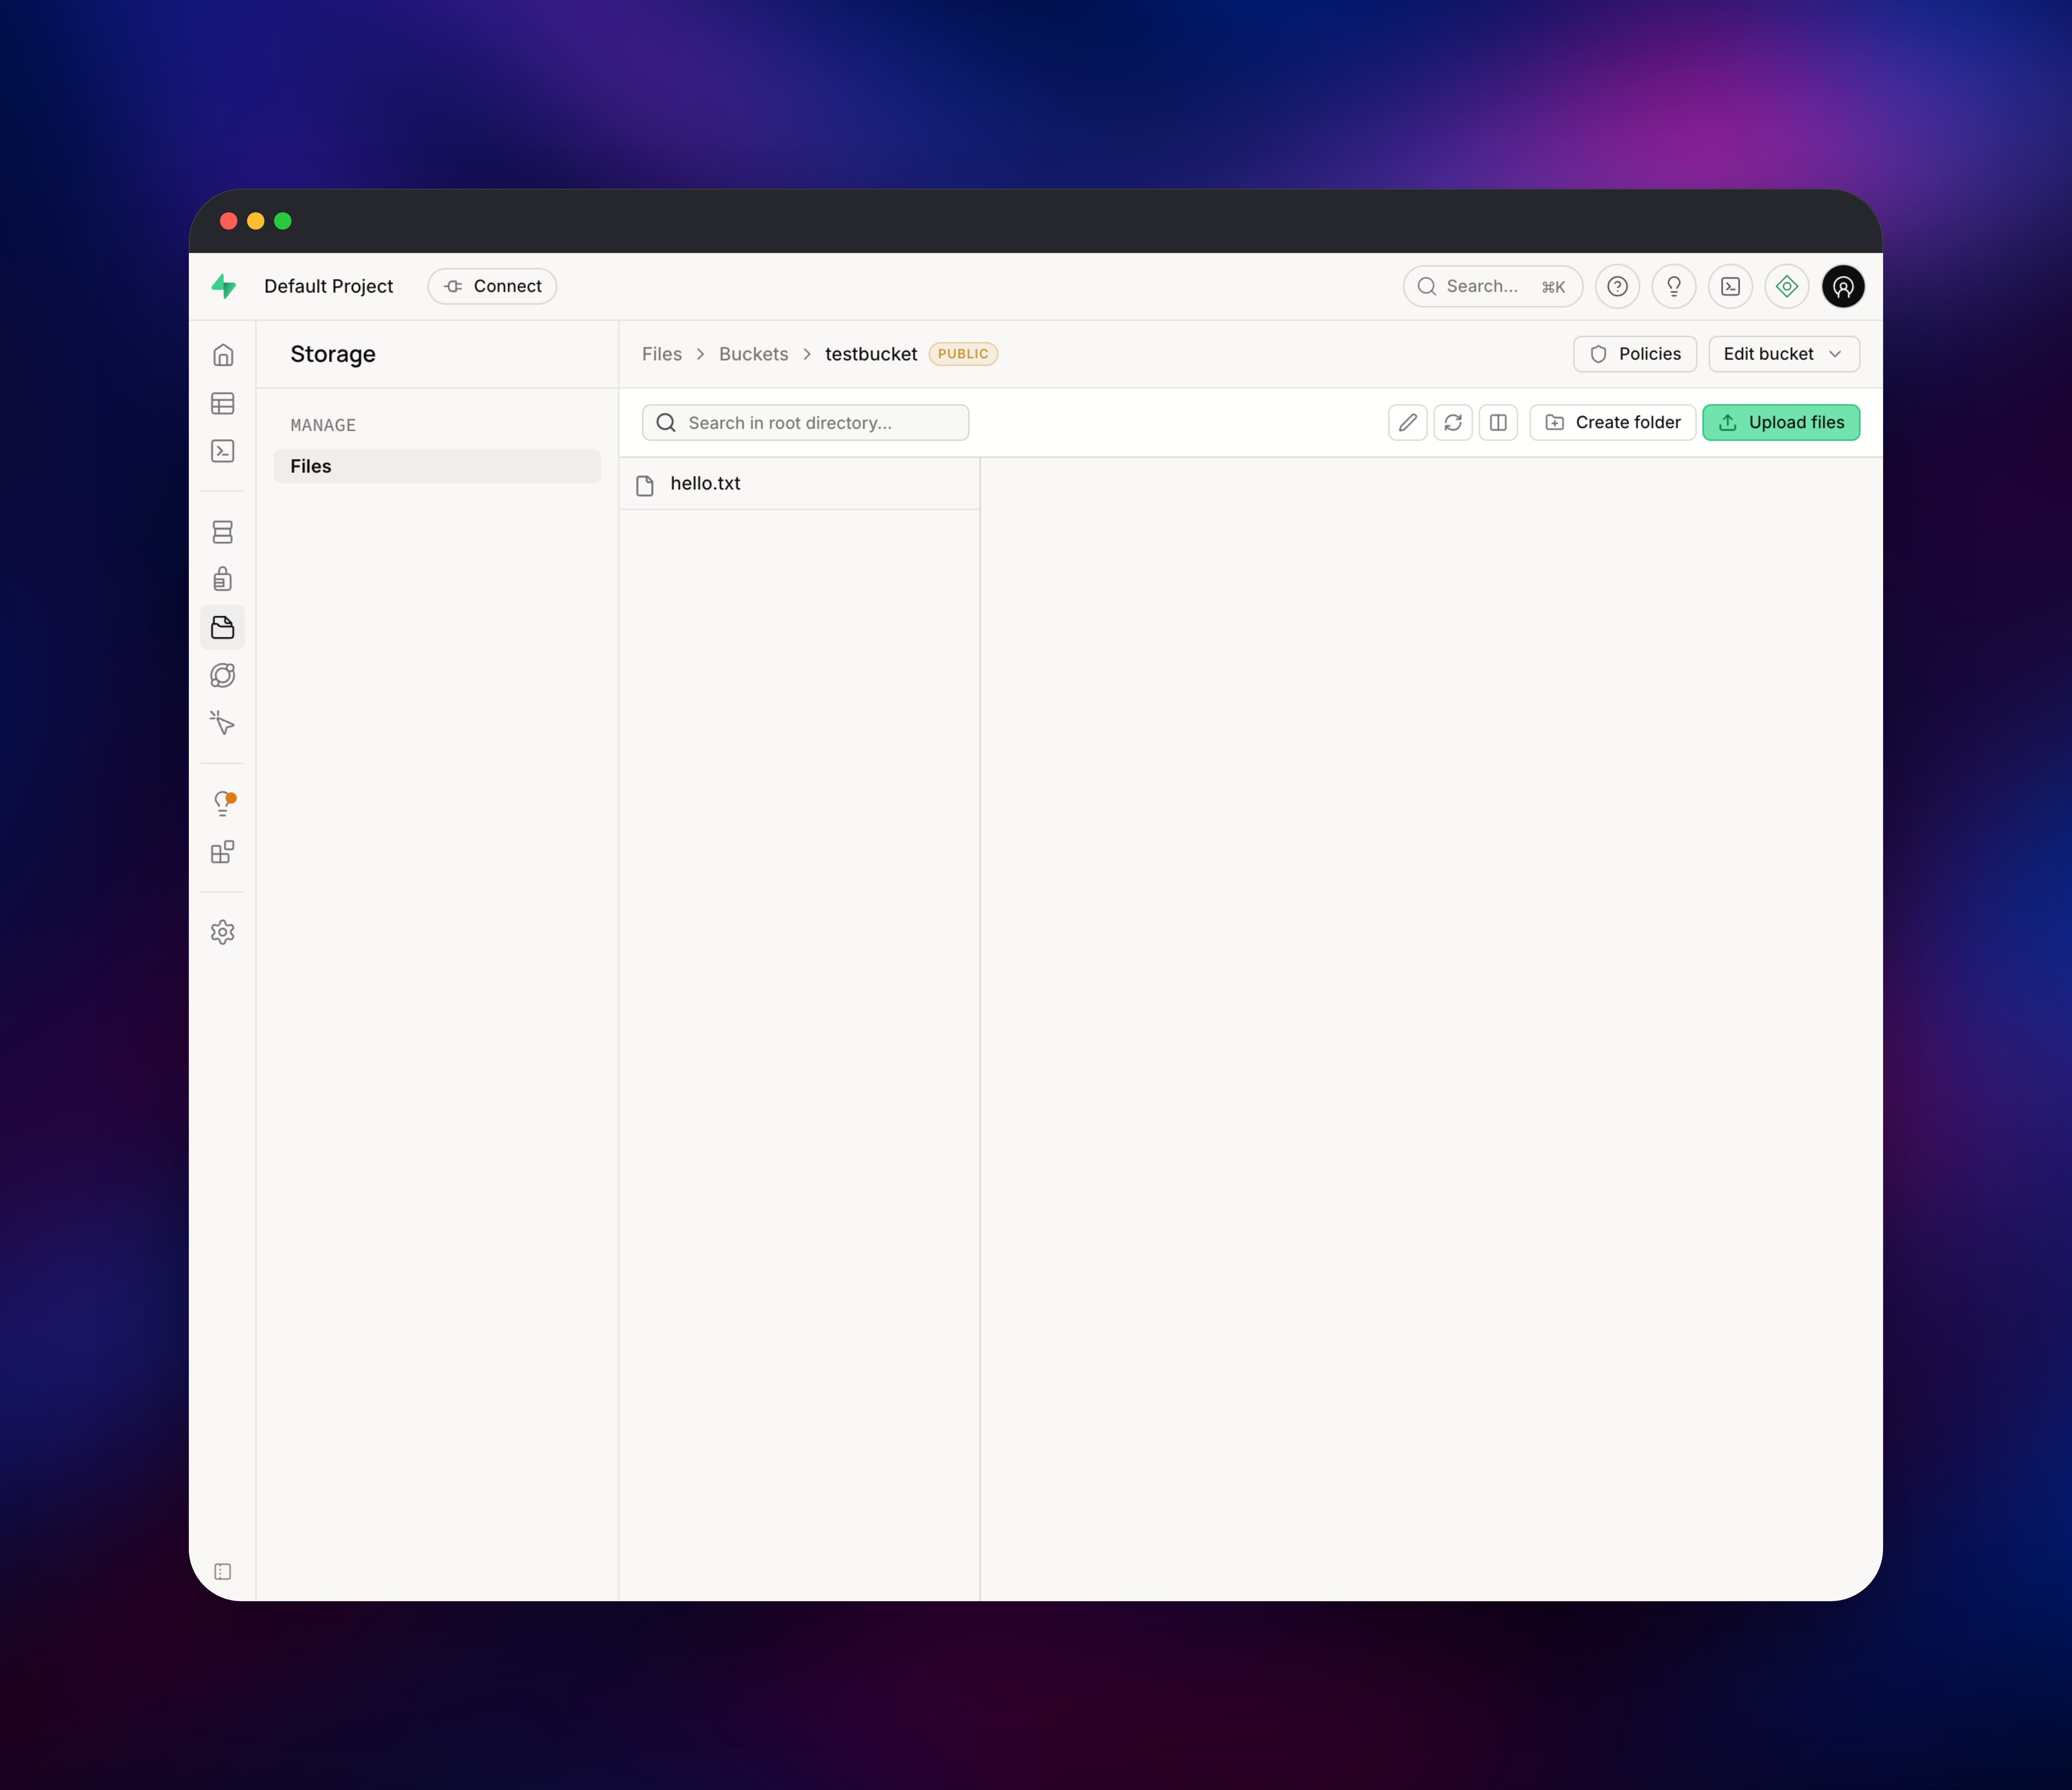
Task: Toggle the sidebar collapse control
Action: pyautogui.click(x=223, y=1572)
